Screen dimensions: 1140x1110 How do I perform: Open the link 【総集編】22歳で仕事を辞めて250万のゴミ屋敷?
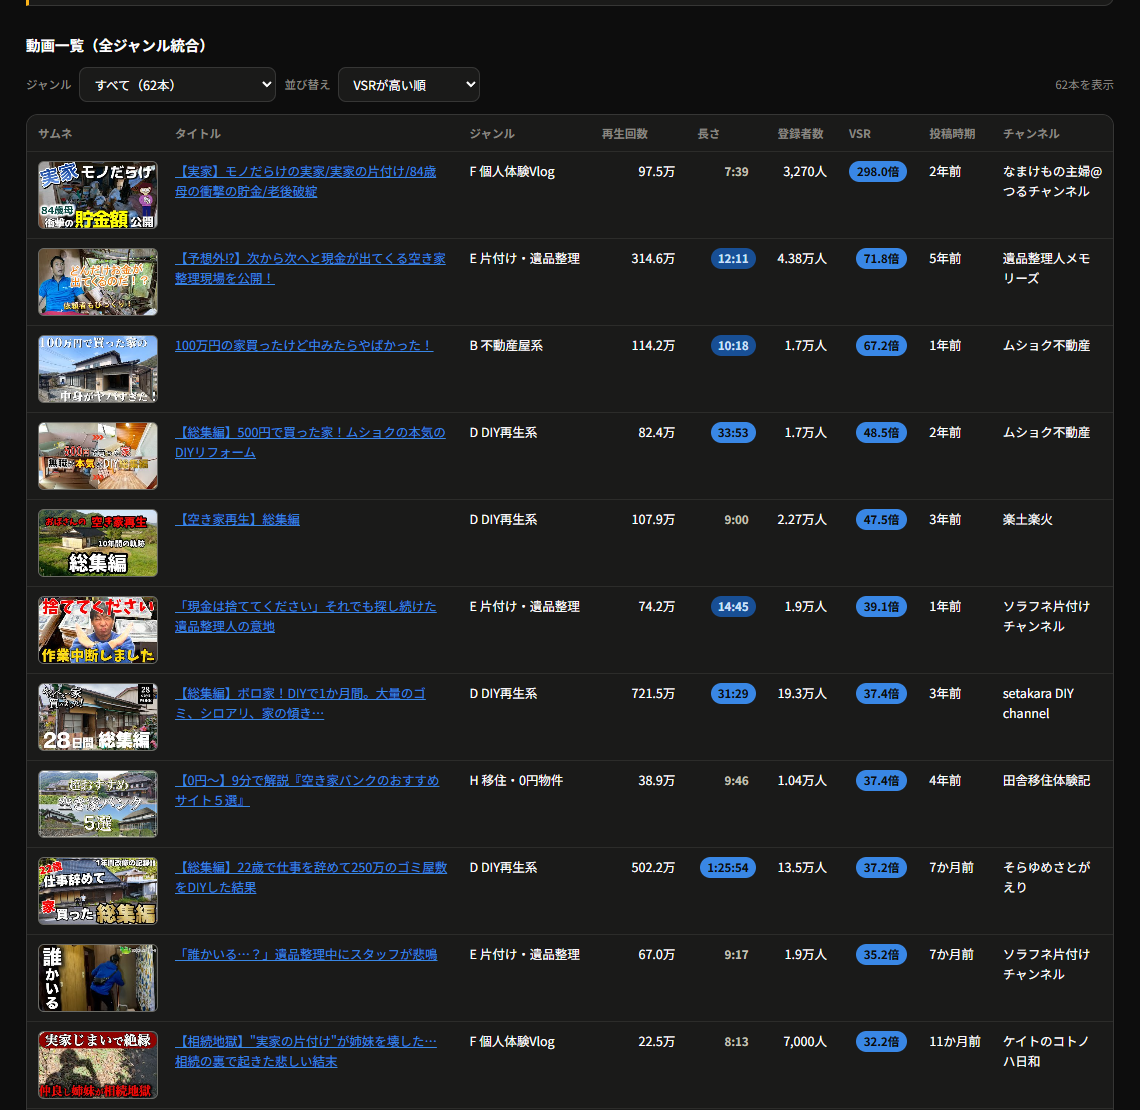click(x=310, y=877)
